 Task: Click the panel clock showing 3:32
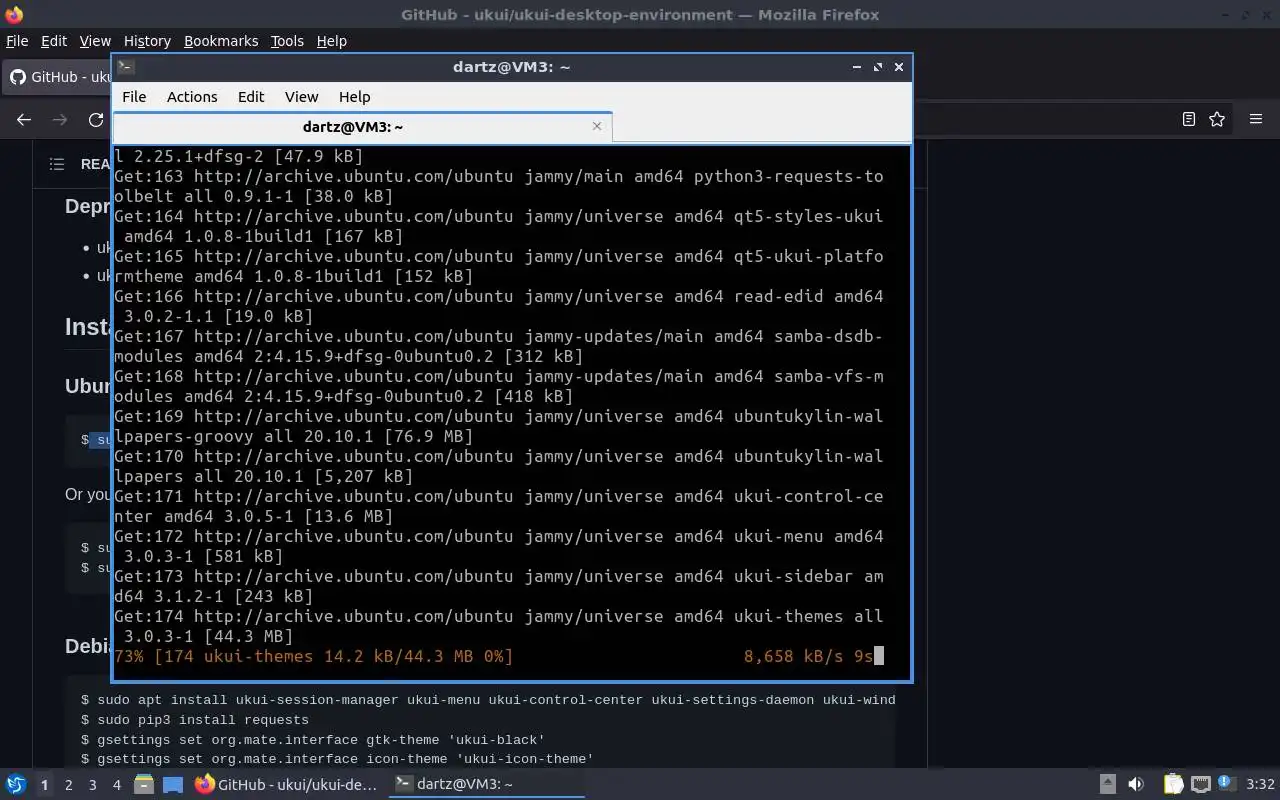point(1260,784)
